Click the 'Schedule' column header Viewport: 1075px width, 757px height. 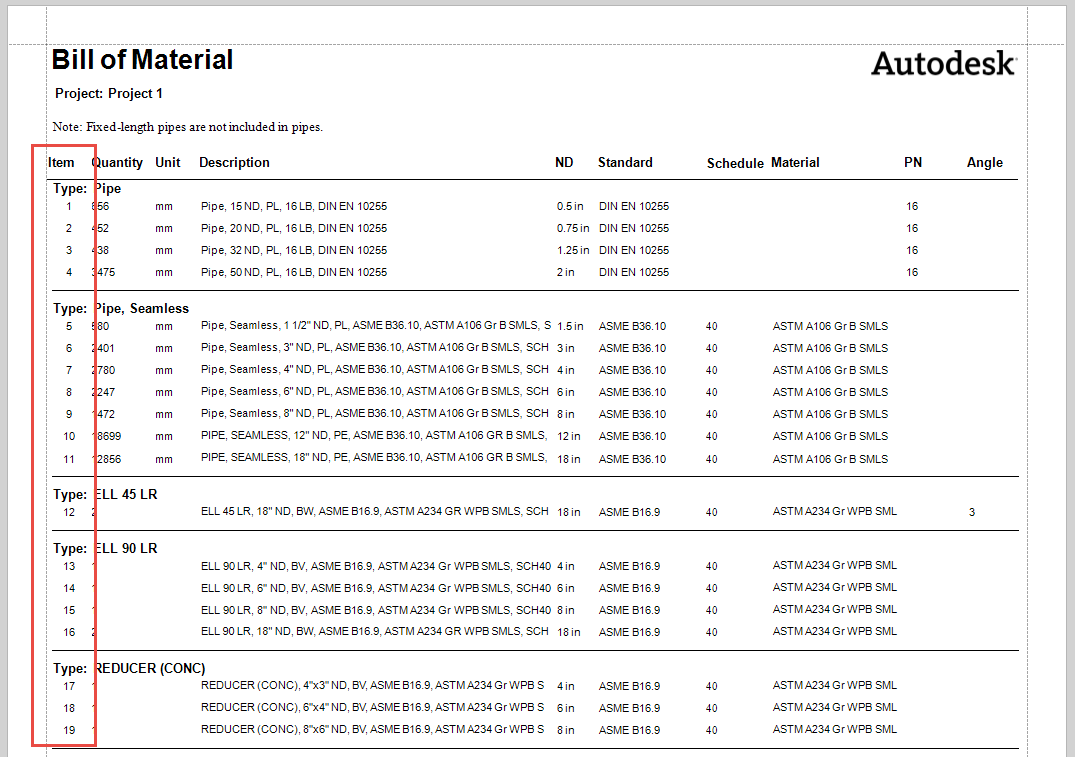tap(735, 163)
